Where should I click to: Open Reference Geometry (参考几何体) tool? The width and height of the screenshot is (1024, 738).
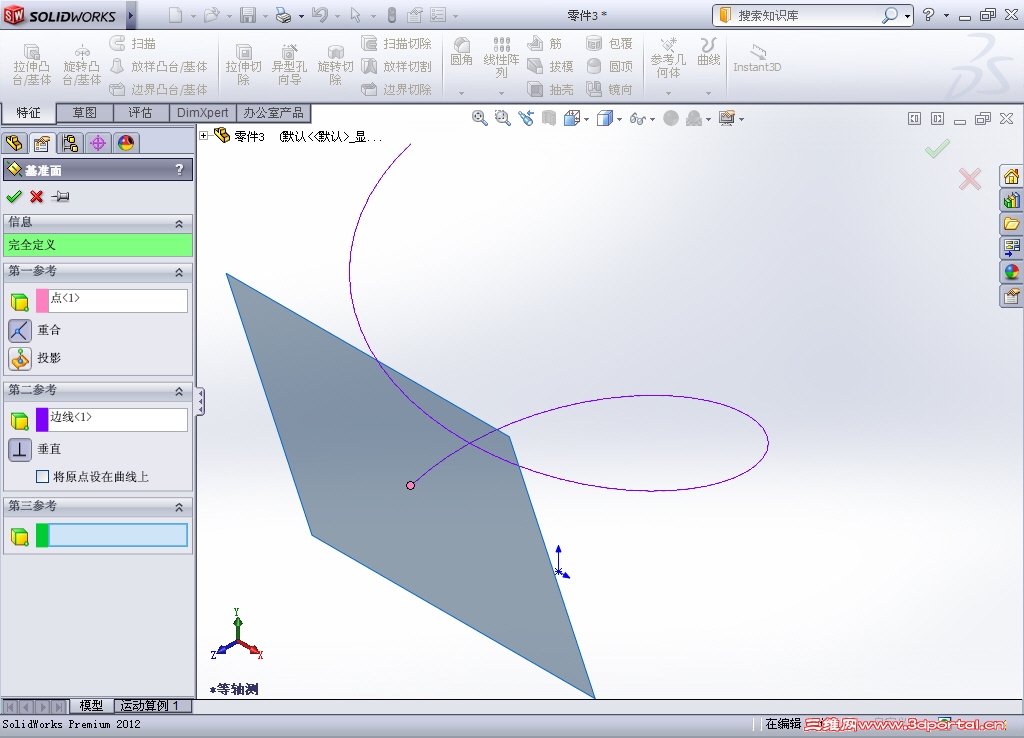coord(668,57)
